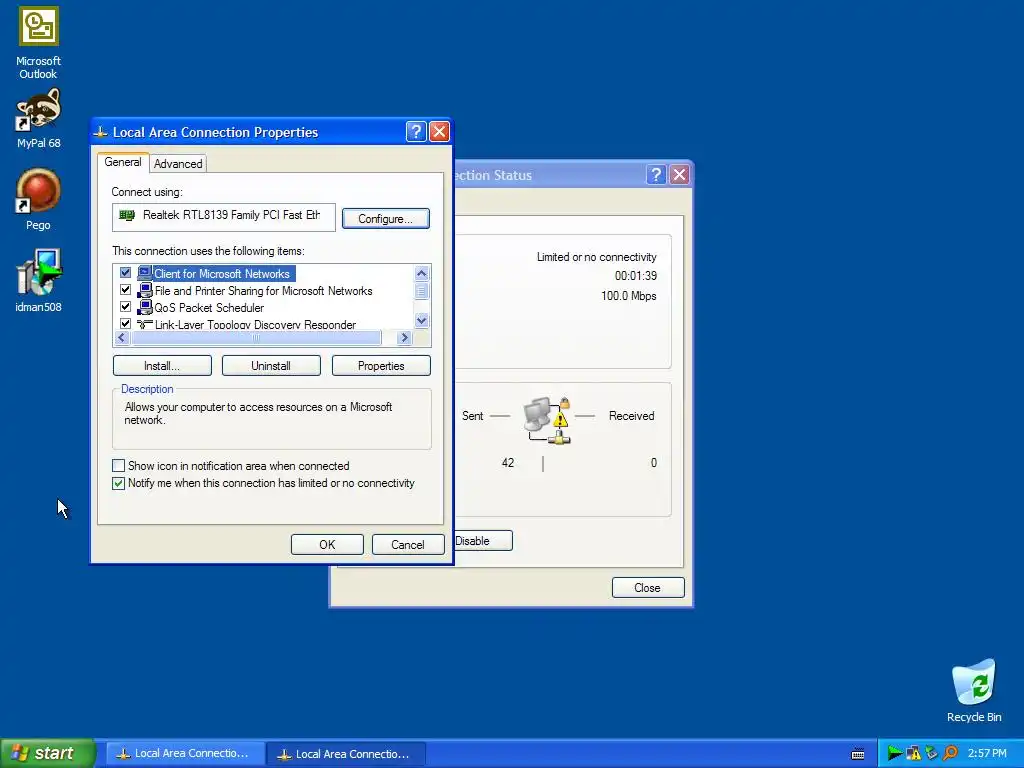
Task: Click the Configure... button
Action: click(385, 219)
